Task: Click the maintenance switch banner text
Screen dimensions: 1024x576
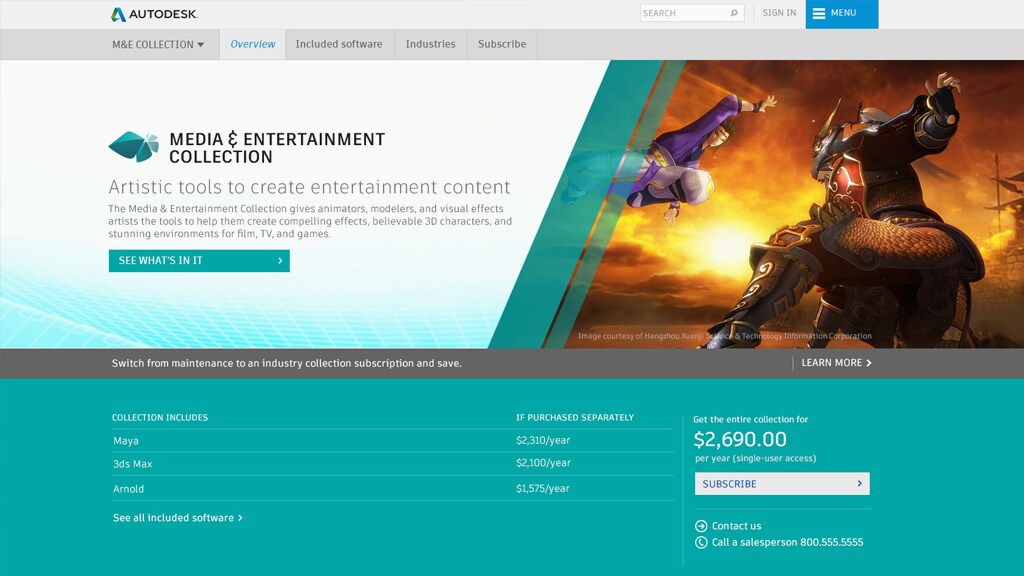Action: [x=287, y=363]
